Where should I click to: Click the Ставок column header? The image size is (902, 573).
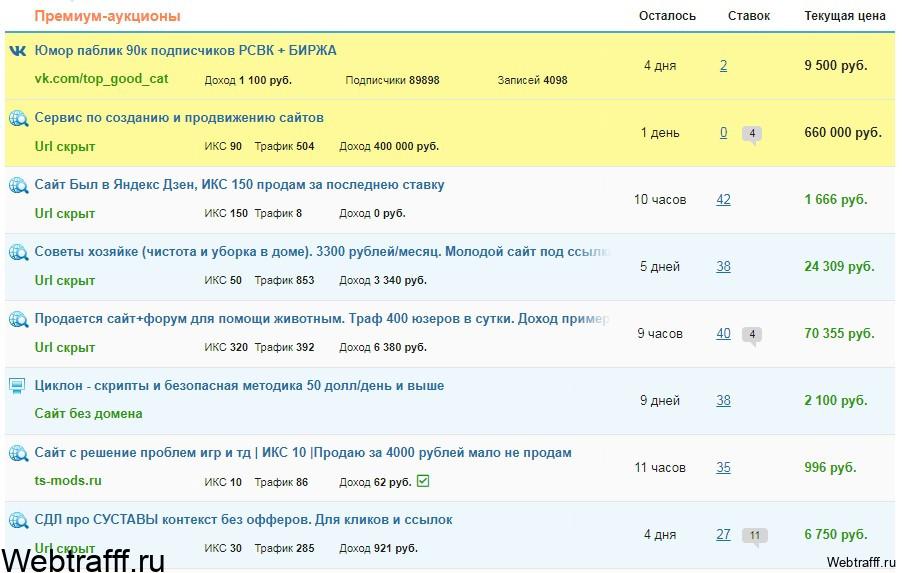click(748, 16)
